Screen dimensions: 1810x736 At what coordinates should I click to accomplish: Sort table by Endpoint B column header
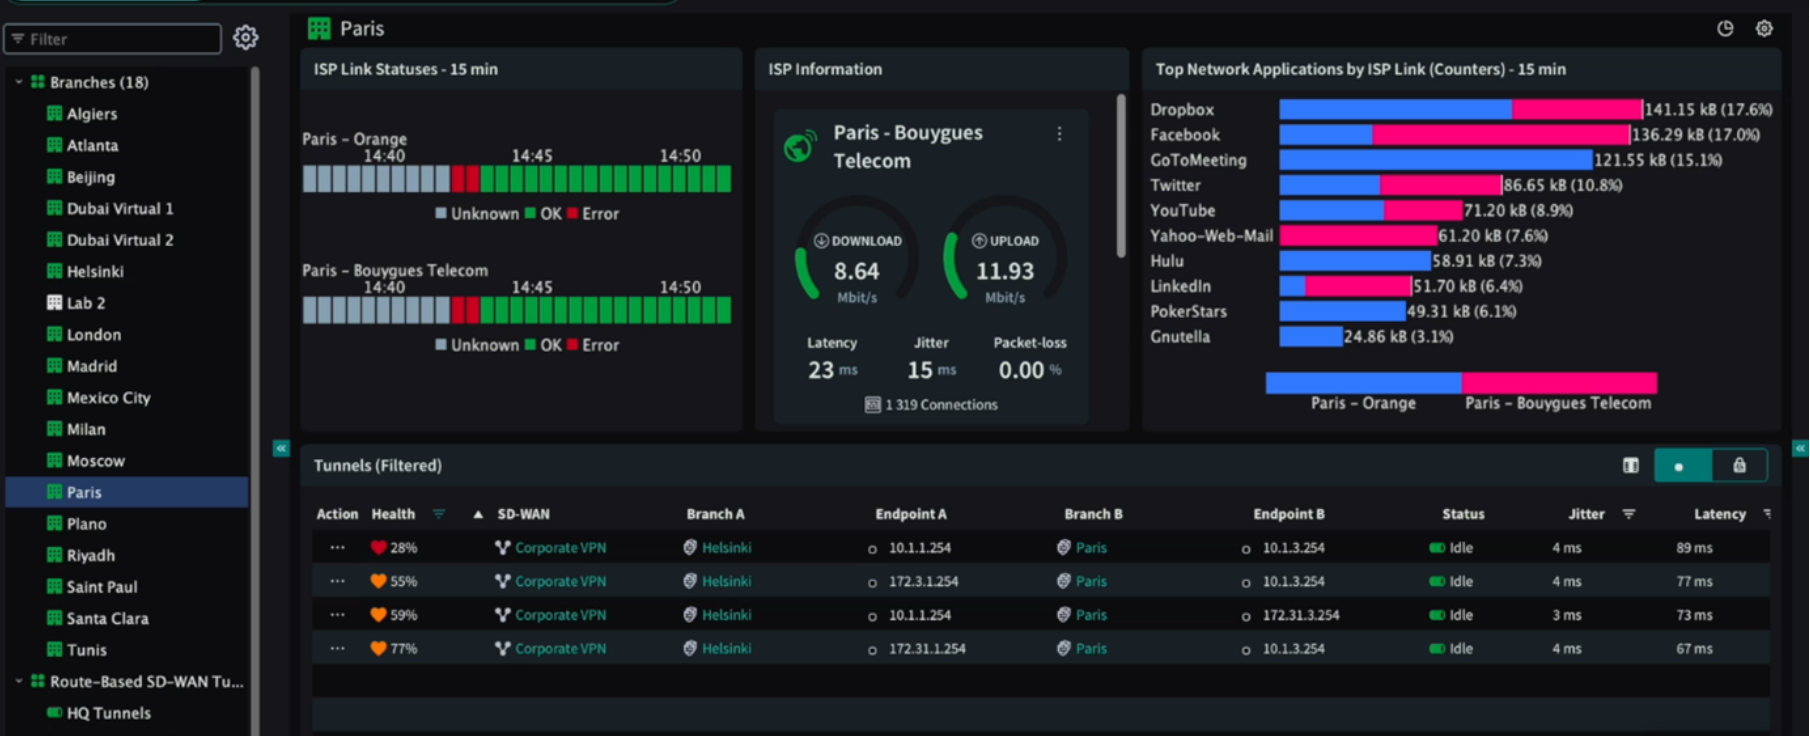tap(1289, 514)
